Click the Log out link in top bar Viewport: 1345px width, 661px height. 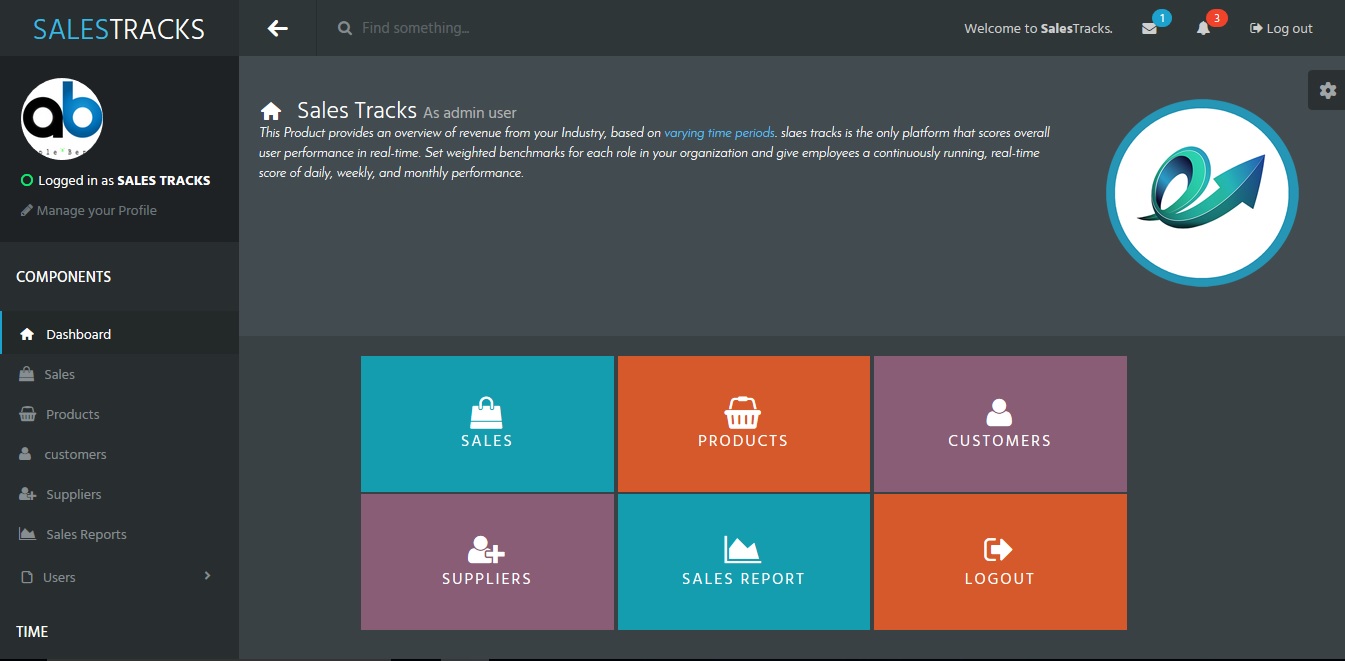pyautogui.click(x=1281, y=28)
